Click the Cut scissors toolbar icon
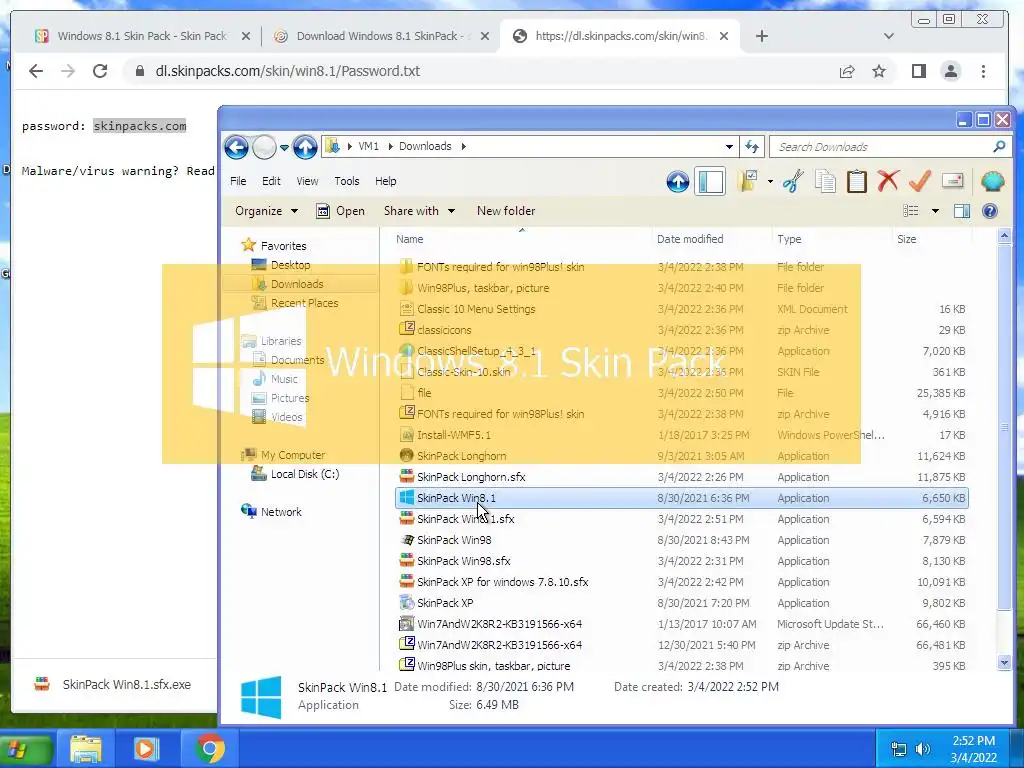The height and width of the screenshot is (768, 1024). click(793, 182)
